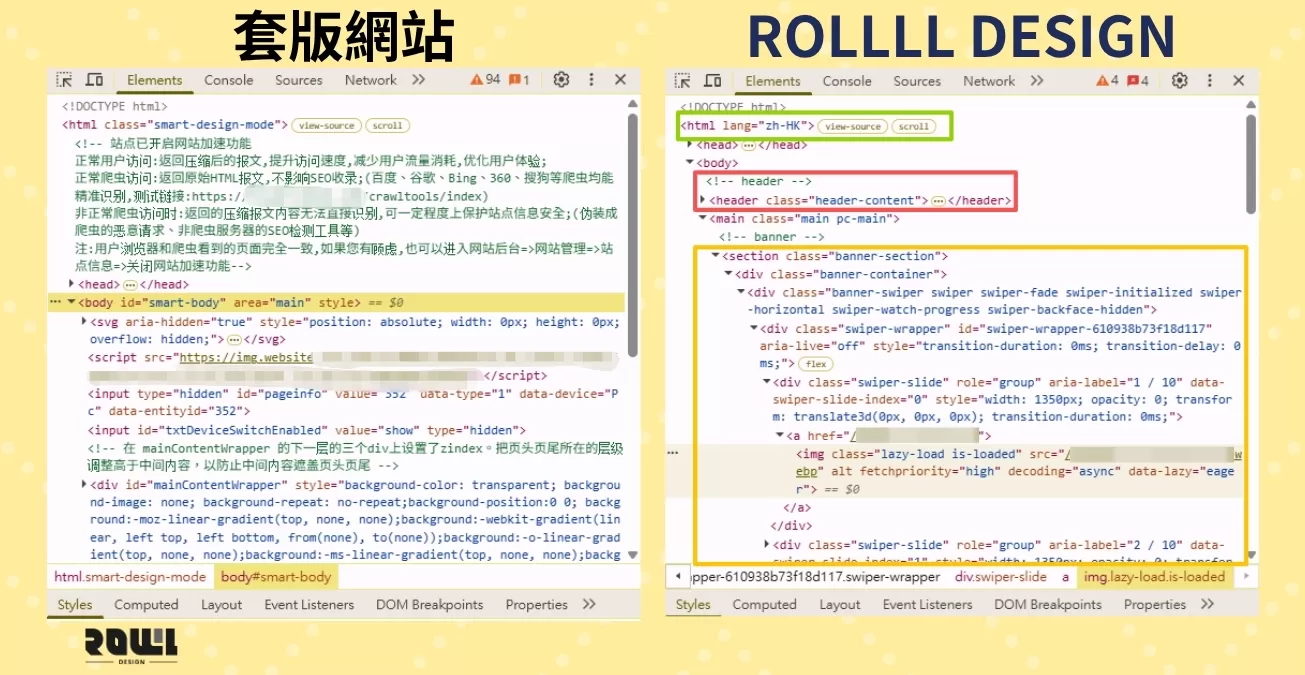Open settings gear in left DevTools
The width and height of the screenshot is (1305, 675).
[561, 80]
